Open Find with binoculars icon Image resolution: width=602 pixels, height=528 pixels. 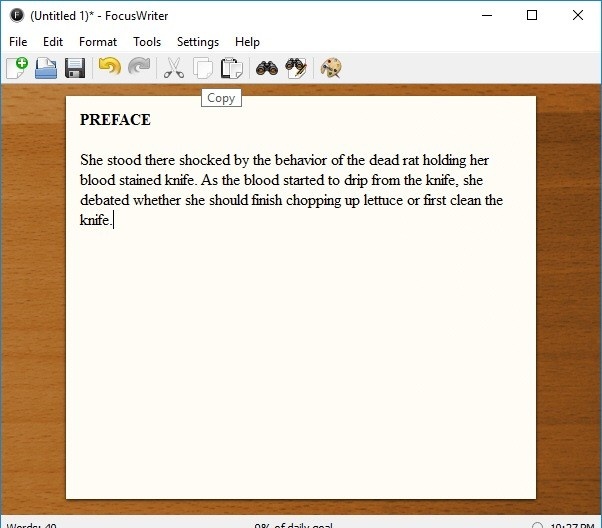click(267, 68)
